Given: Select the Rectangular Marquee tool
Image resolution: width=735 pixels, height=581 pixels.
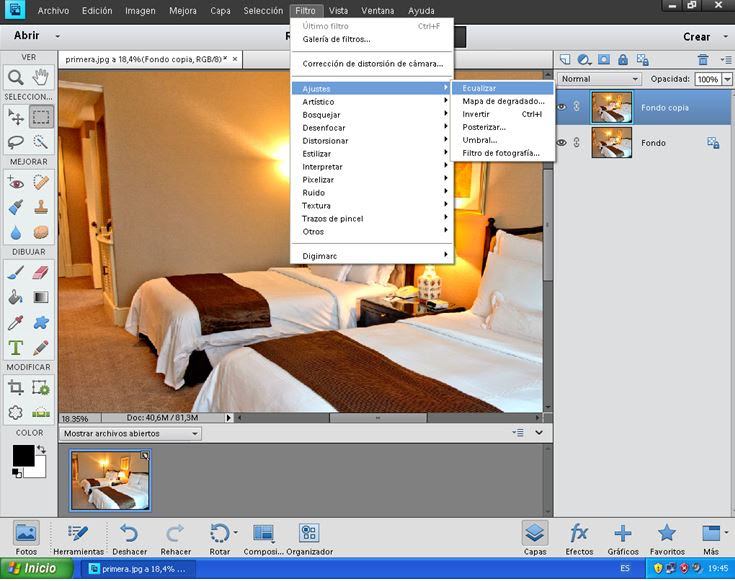Looking at the screenshot, I should click(x=41, y=117).
